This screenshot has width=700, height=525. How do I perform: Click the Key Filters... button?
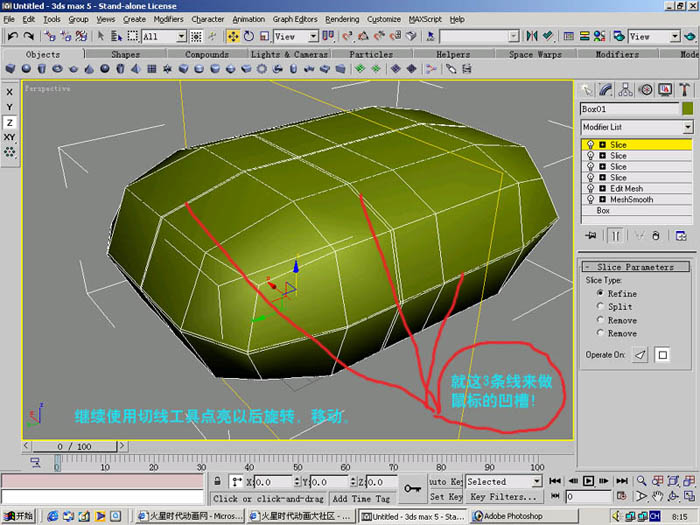click(x=503, y=496)
